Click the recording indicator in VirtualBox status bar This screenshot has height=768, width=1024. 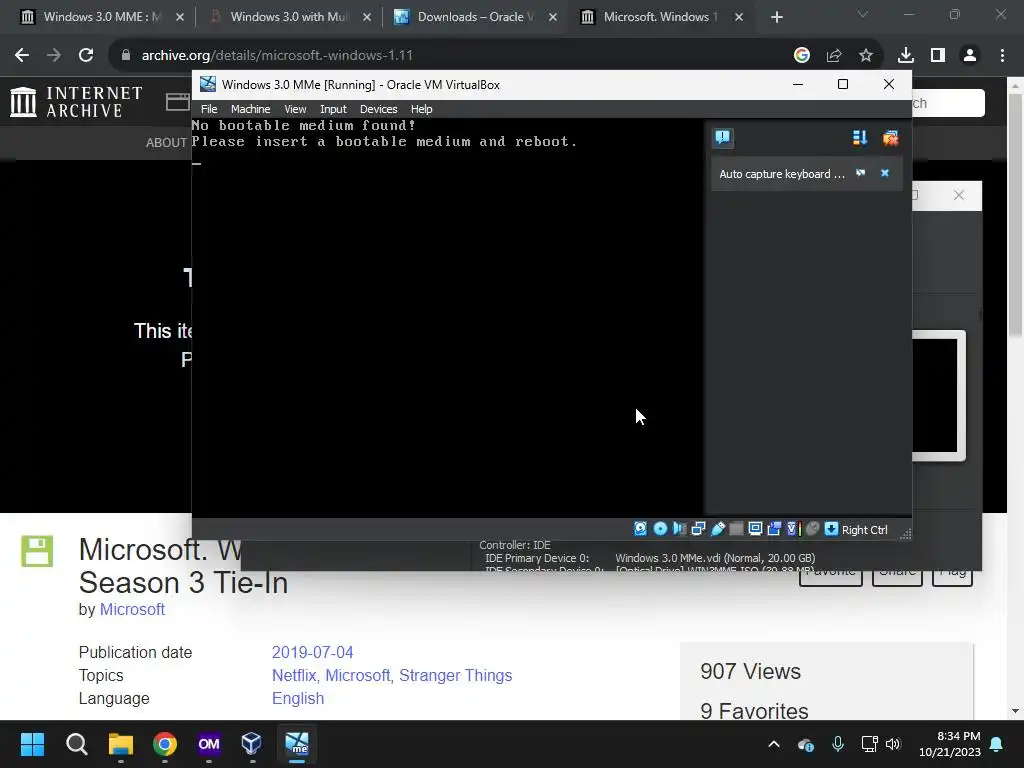coord(775,529)
